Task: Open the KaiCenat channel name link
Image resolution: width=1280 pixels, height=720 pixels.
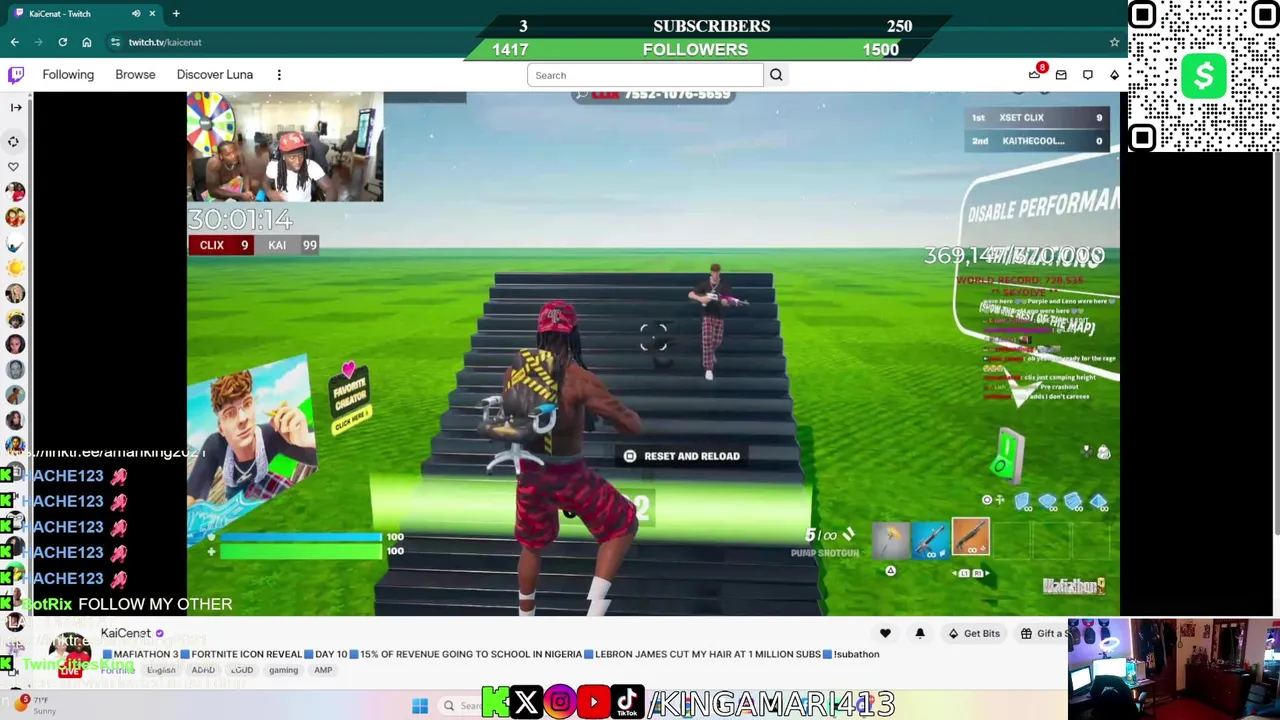Action: 125,633
